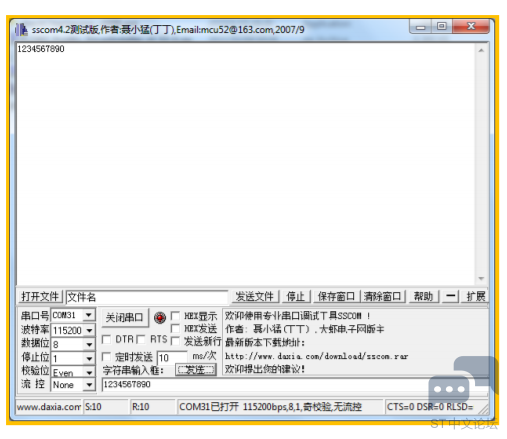Open the Even parity dropdown
The height and width of the screenshot is (439, 507).
tap(89, 372)
